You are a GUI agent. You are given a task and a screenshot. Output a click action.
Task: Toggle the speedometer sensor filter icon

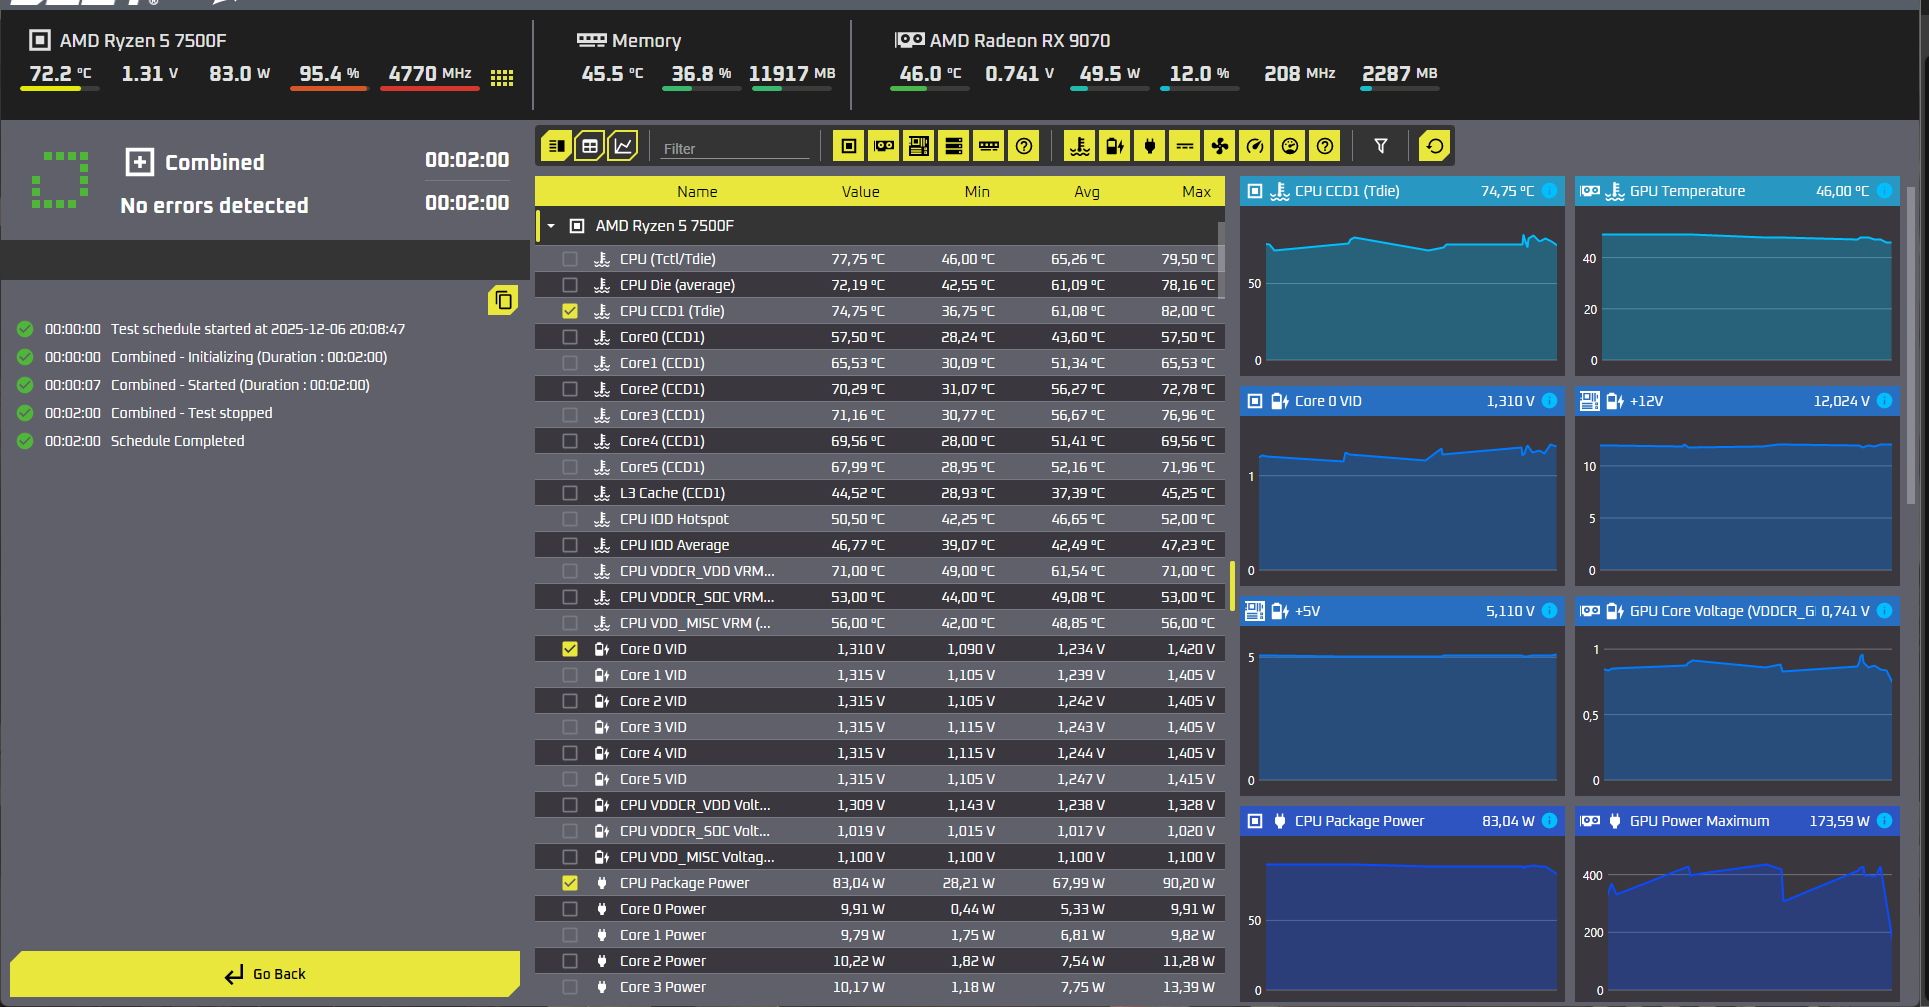pos(1255,146)
